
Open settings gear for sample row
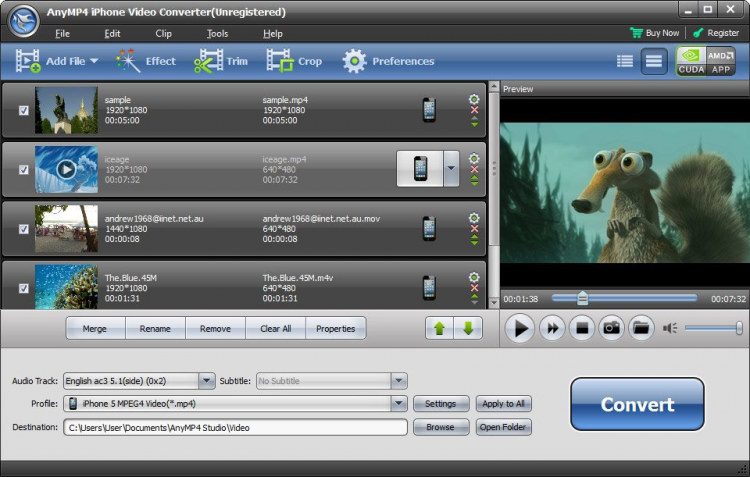tap(474, 99)
